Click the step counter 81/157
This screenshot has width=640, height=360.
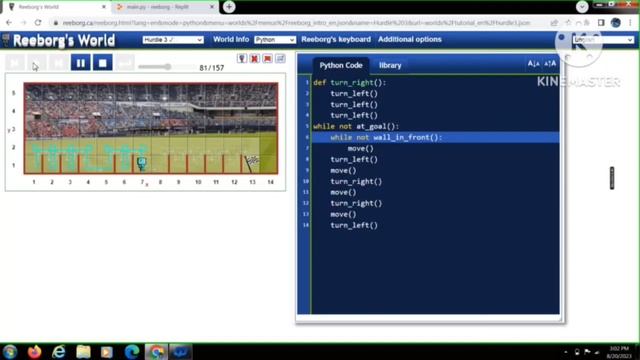(211, 68)
